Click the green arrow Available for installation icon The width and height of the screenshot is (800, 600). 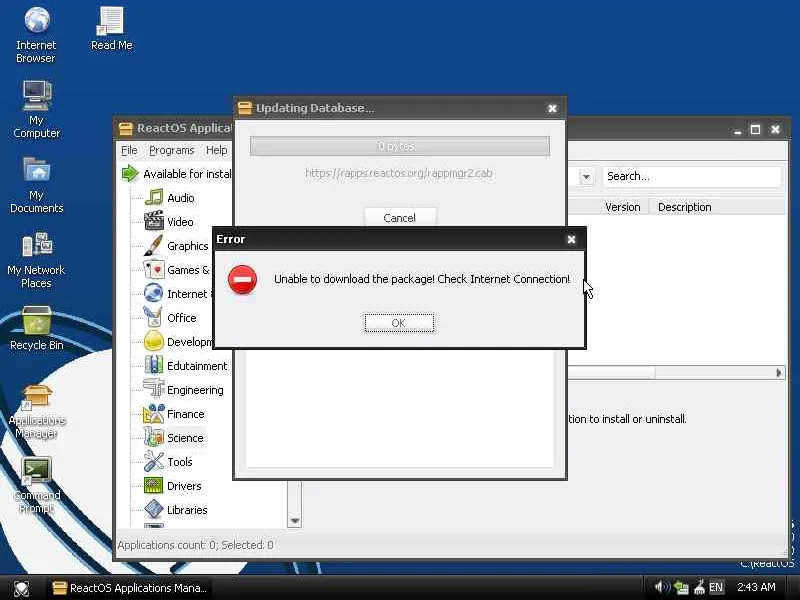click(x=130, y=173)
